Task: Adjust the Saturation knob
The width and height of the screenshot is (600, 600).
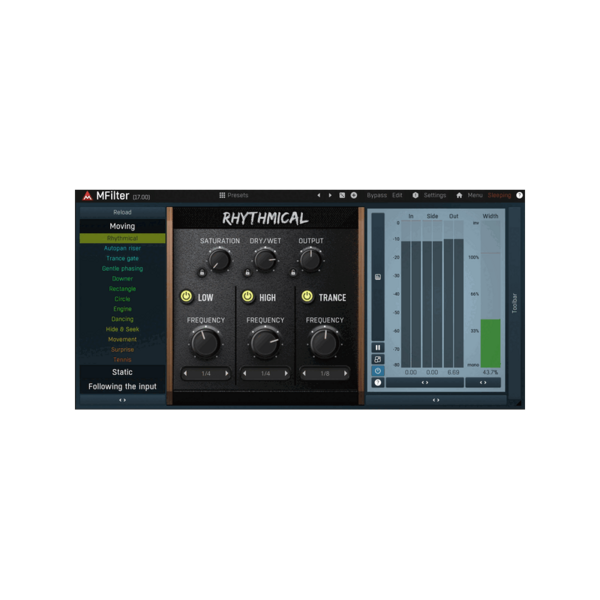Action: click(x=219, y=260)
